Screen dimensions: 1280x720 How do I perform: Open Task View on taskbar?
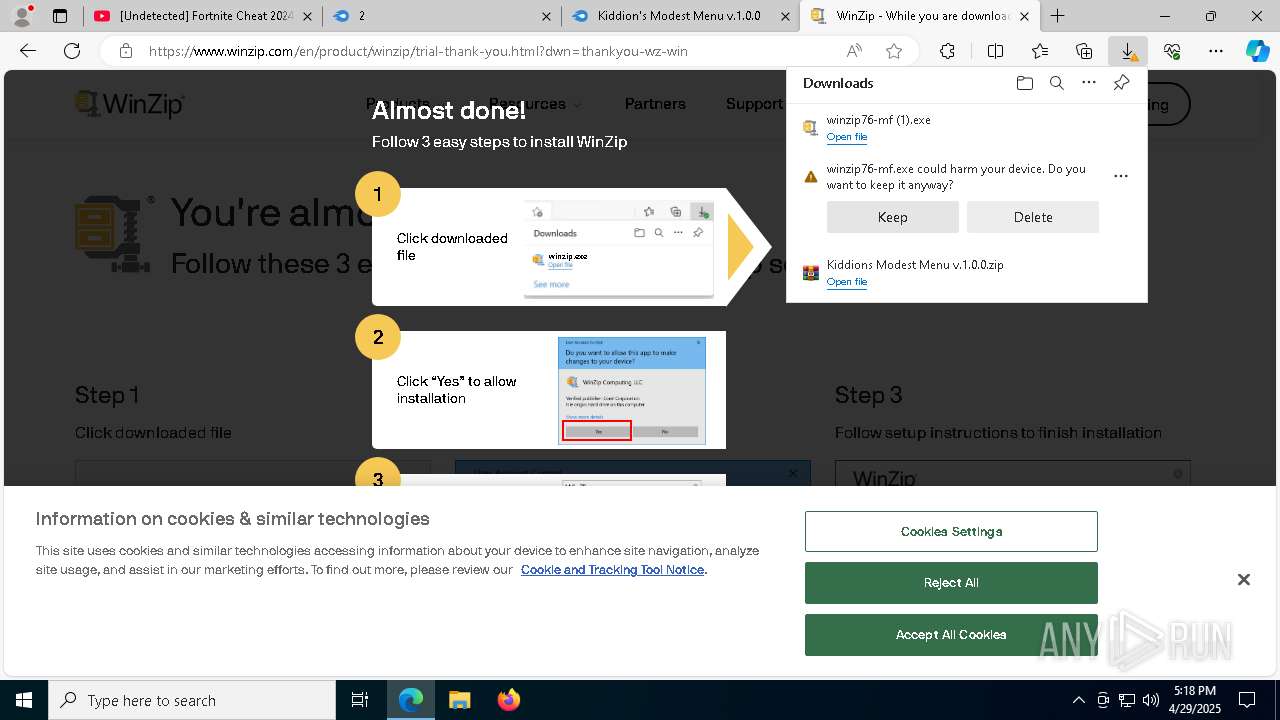pyautogui.click(x=360, y=700)
